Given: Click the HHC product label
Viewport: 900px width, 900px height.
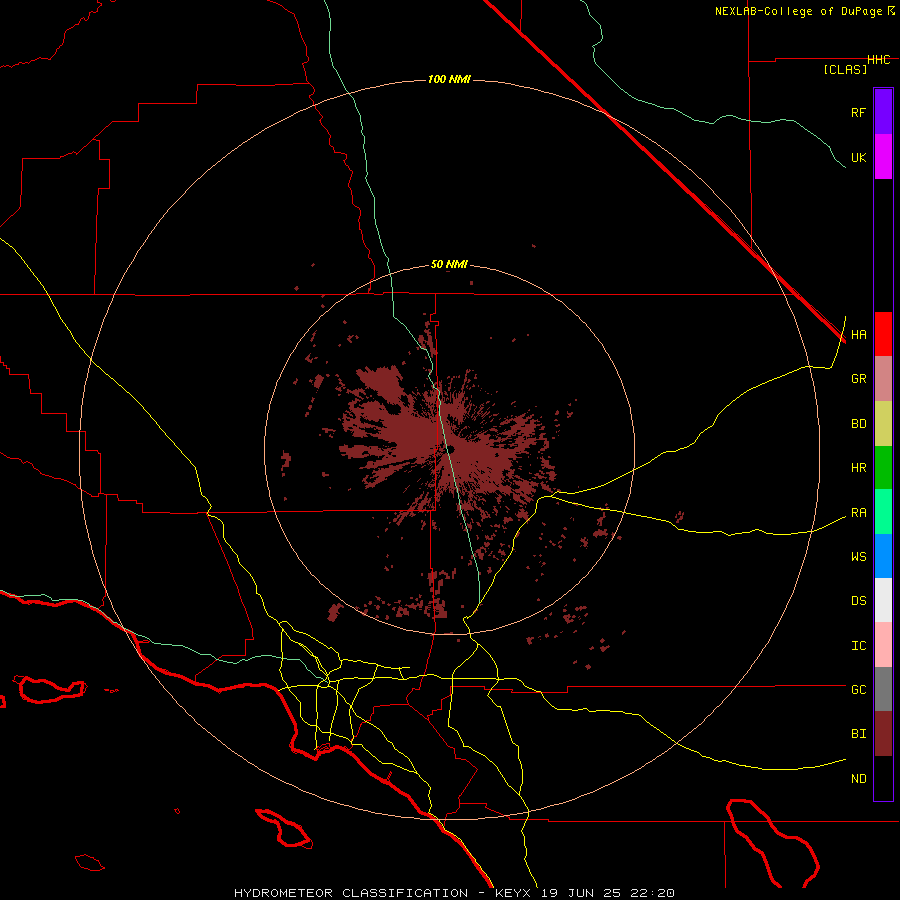Looking at the screenshot, I should (879, 60).
